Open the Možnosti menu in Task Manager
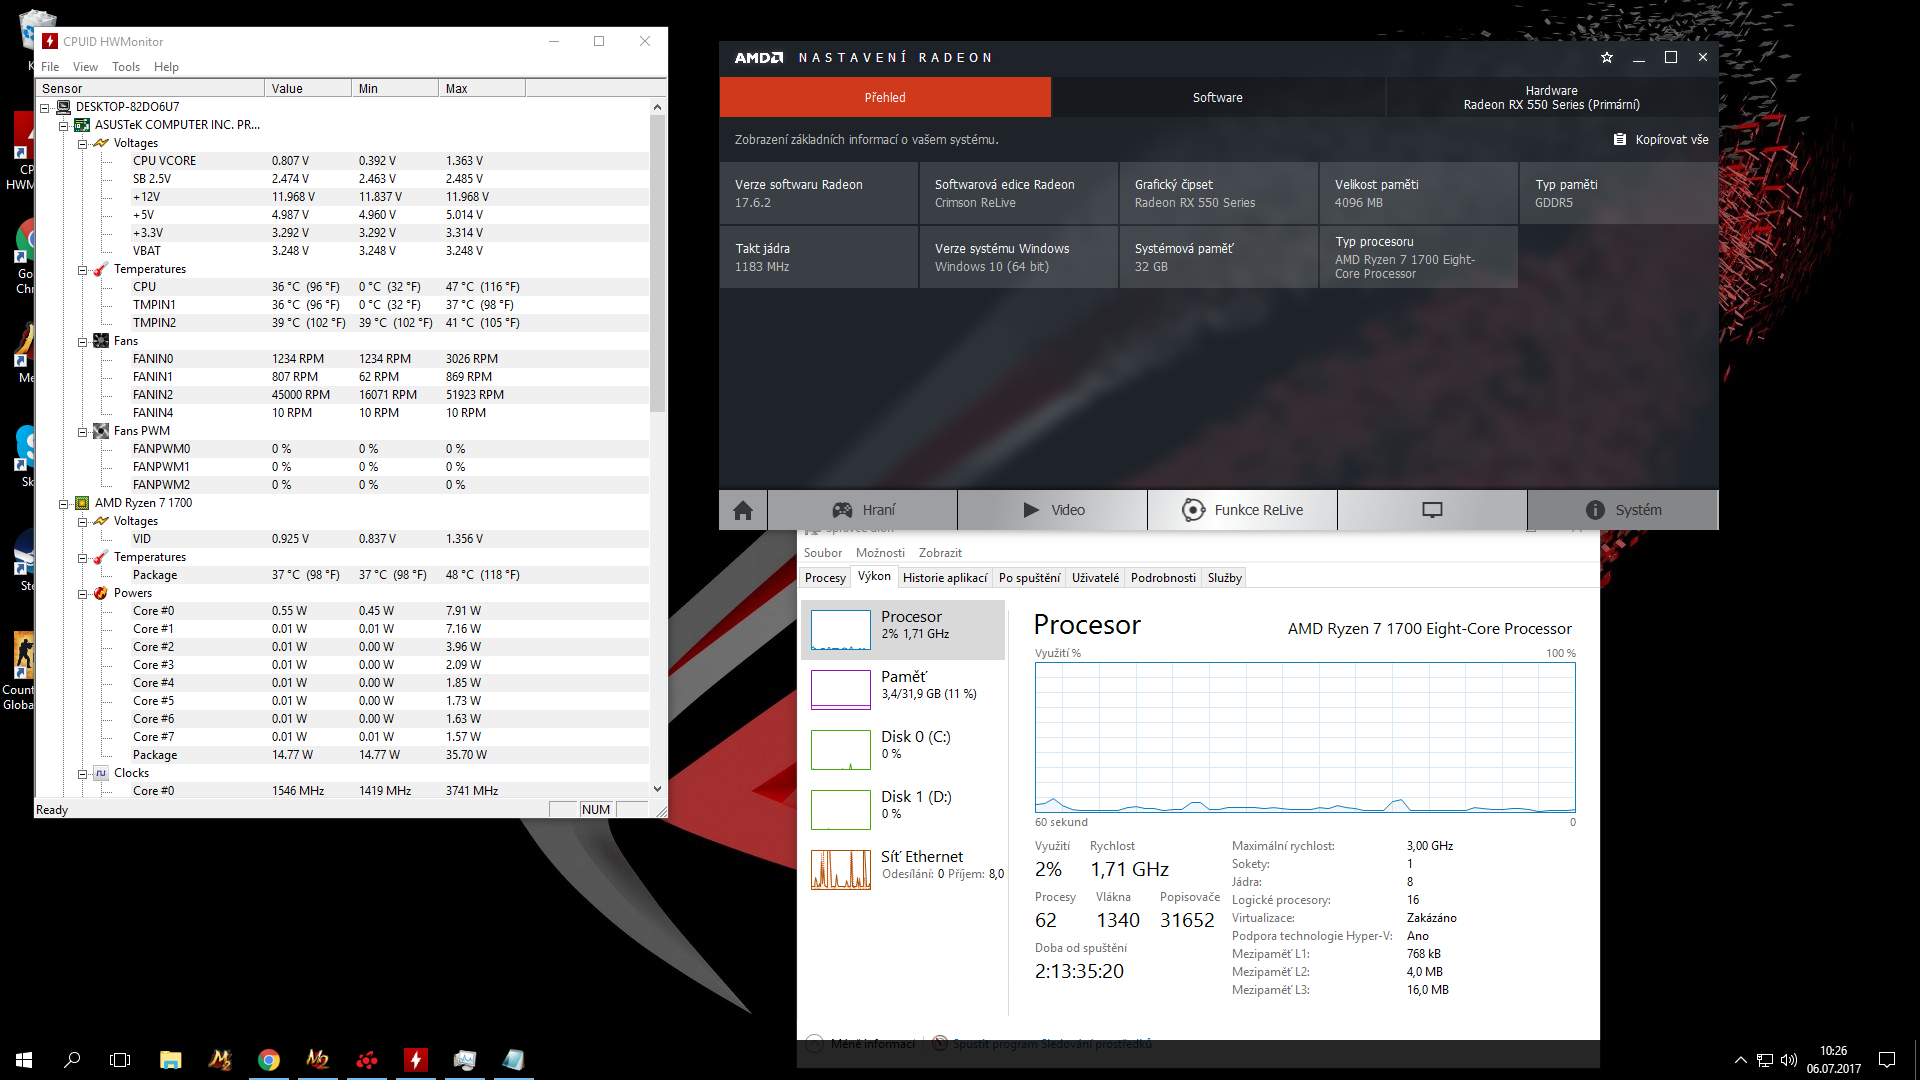The image size is (1920, 1080). point(880,553)
